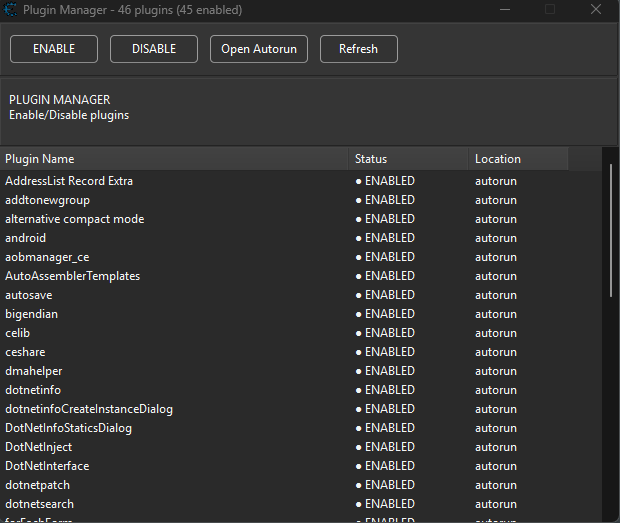Select the DotNetInterface plugin row

pyautogui.click(x=301, y=466)
